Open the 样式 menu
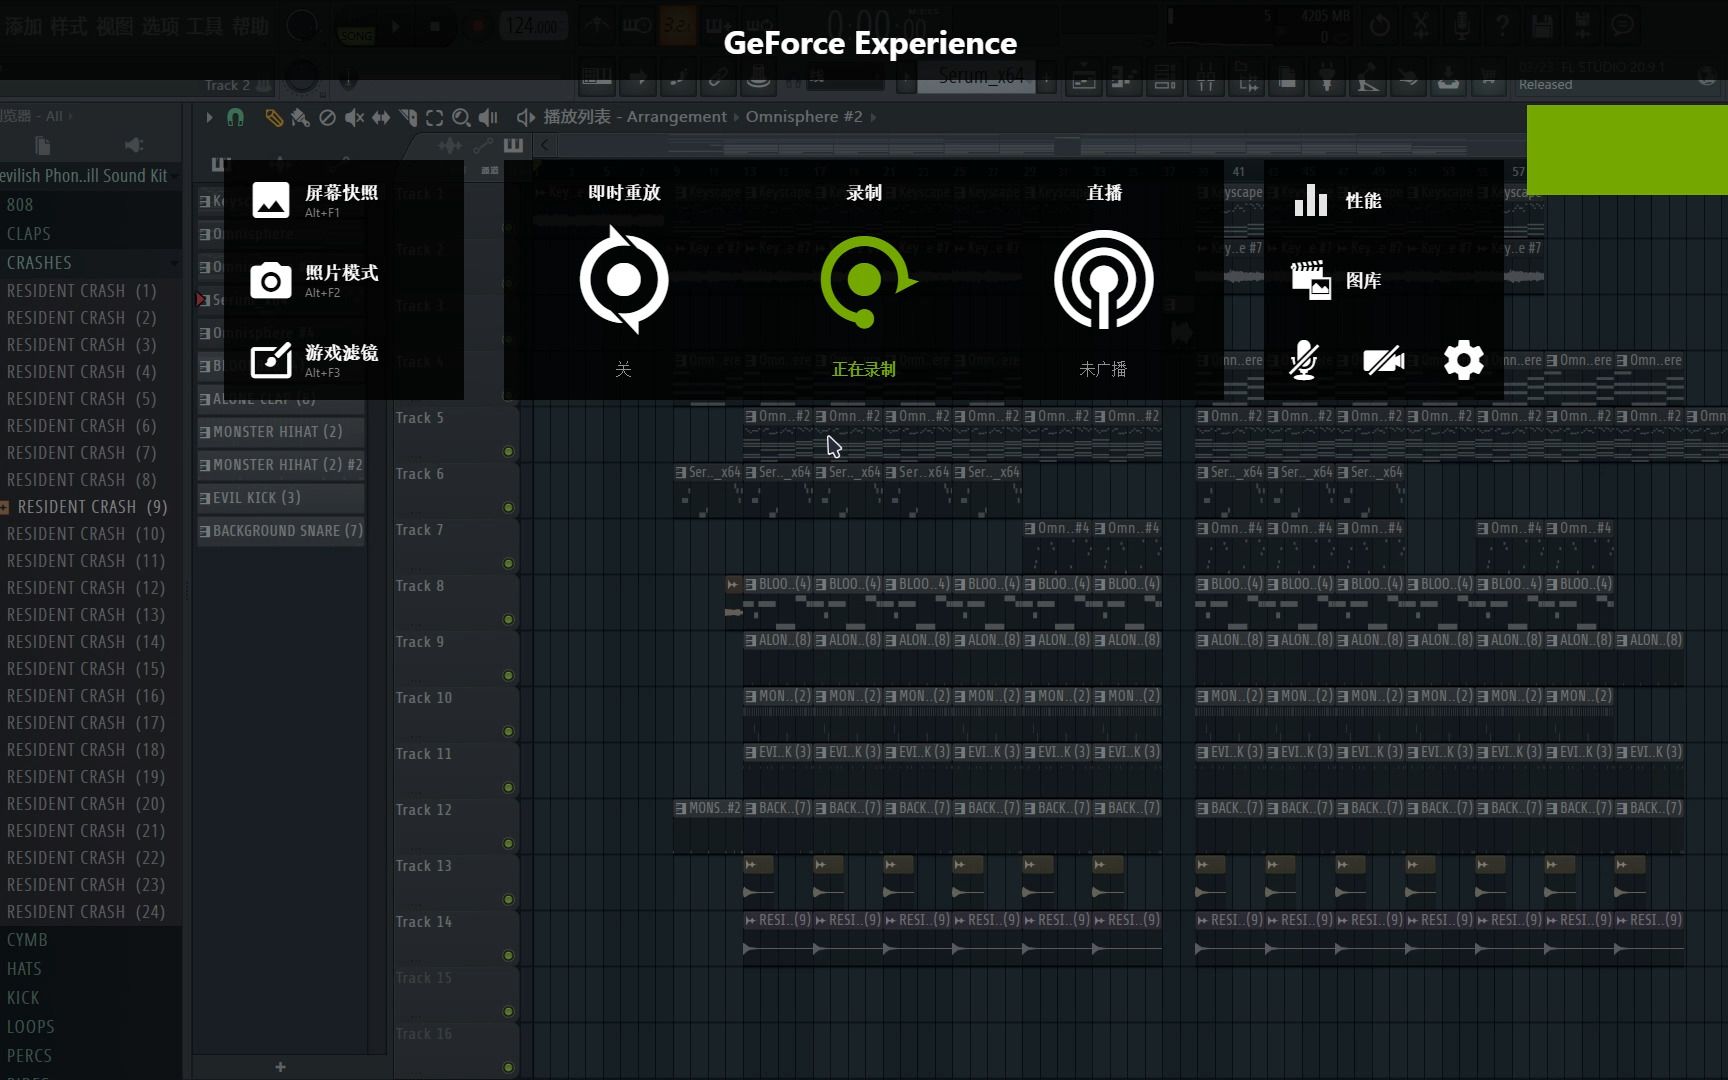This screenshot has width=1728, height=1080. [x=69, y=26]
